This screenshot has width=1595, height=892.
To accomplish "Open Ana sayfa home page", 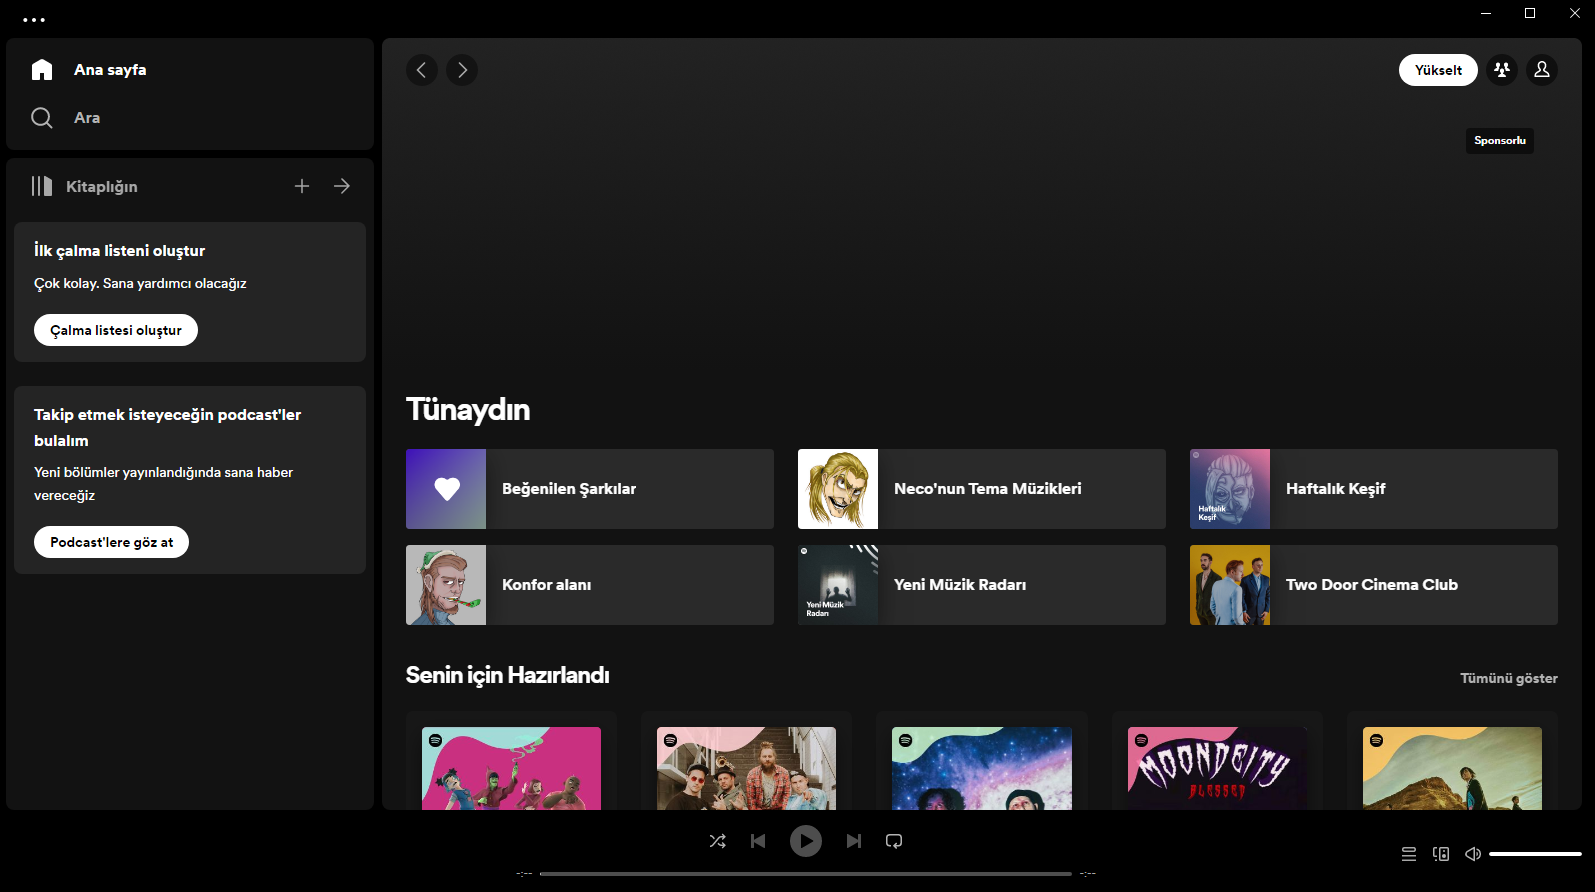I will pos(110,70).
